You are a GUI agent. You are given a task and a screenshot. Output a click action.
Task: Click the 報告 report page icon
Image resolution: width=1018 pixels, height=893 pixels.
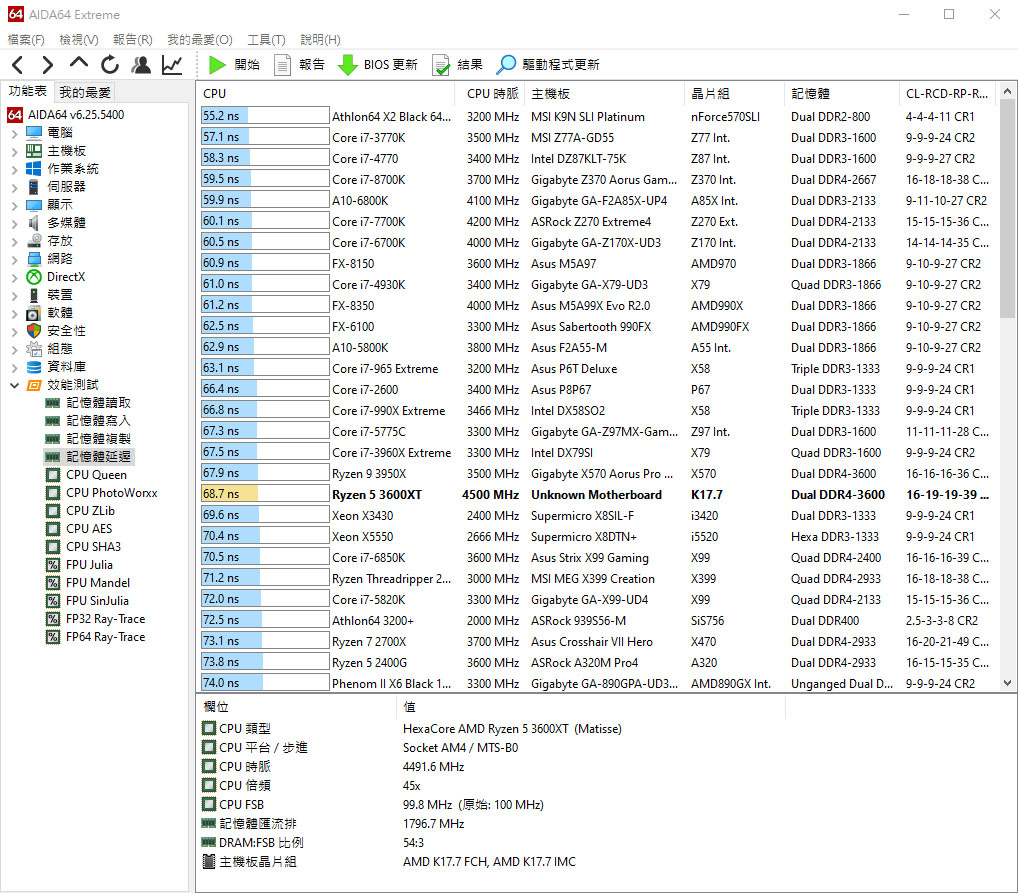point(282,64)
